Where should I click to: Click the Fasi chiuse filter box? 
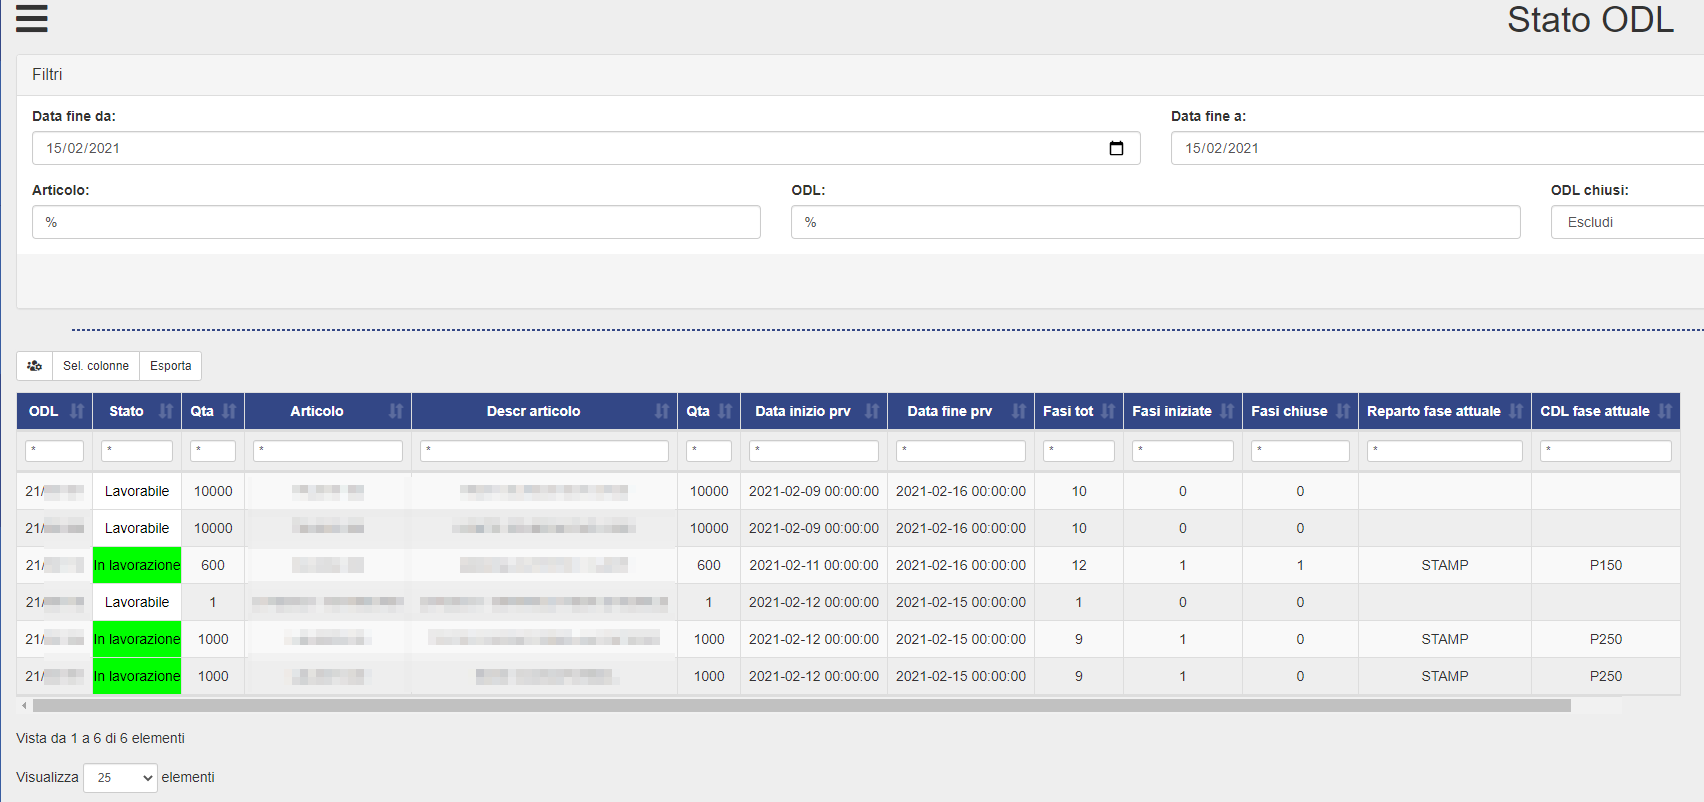[x=1300, y=451]
